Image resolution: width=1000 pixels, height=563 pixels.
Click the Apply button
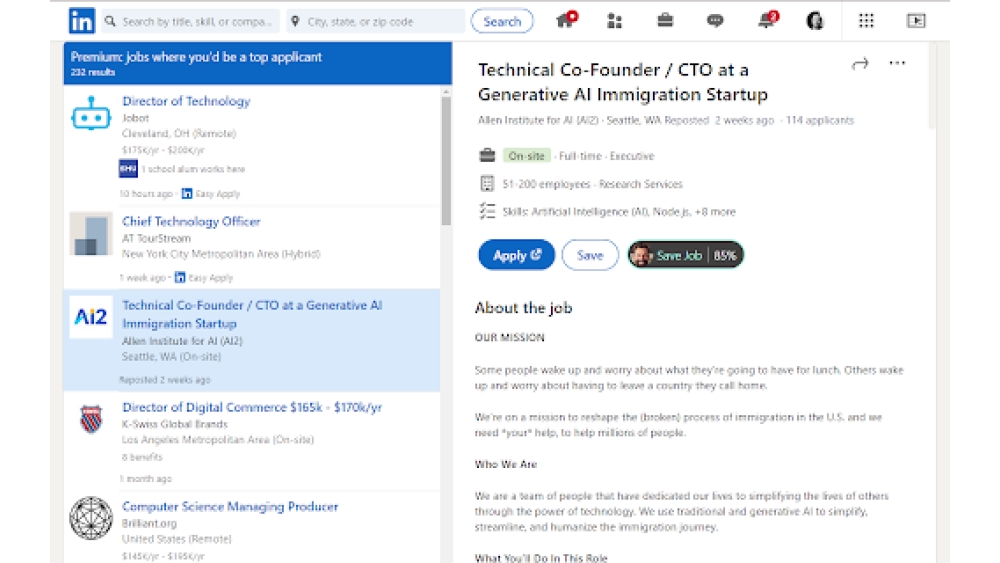click(517, 255)
